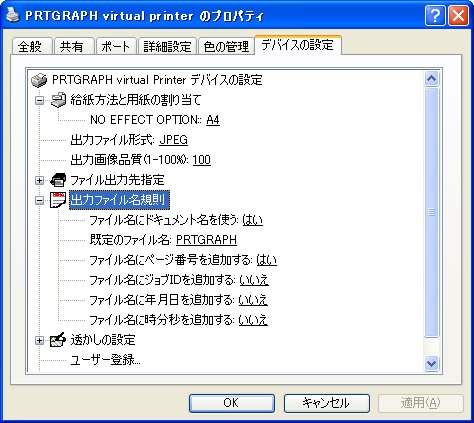Click the printer icon in the title bar

[13, 15]
